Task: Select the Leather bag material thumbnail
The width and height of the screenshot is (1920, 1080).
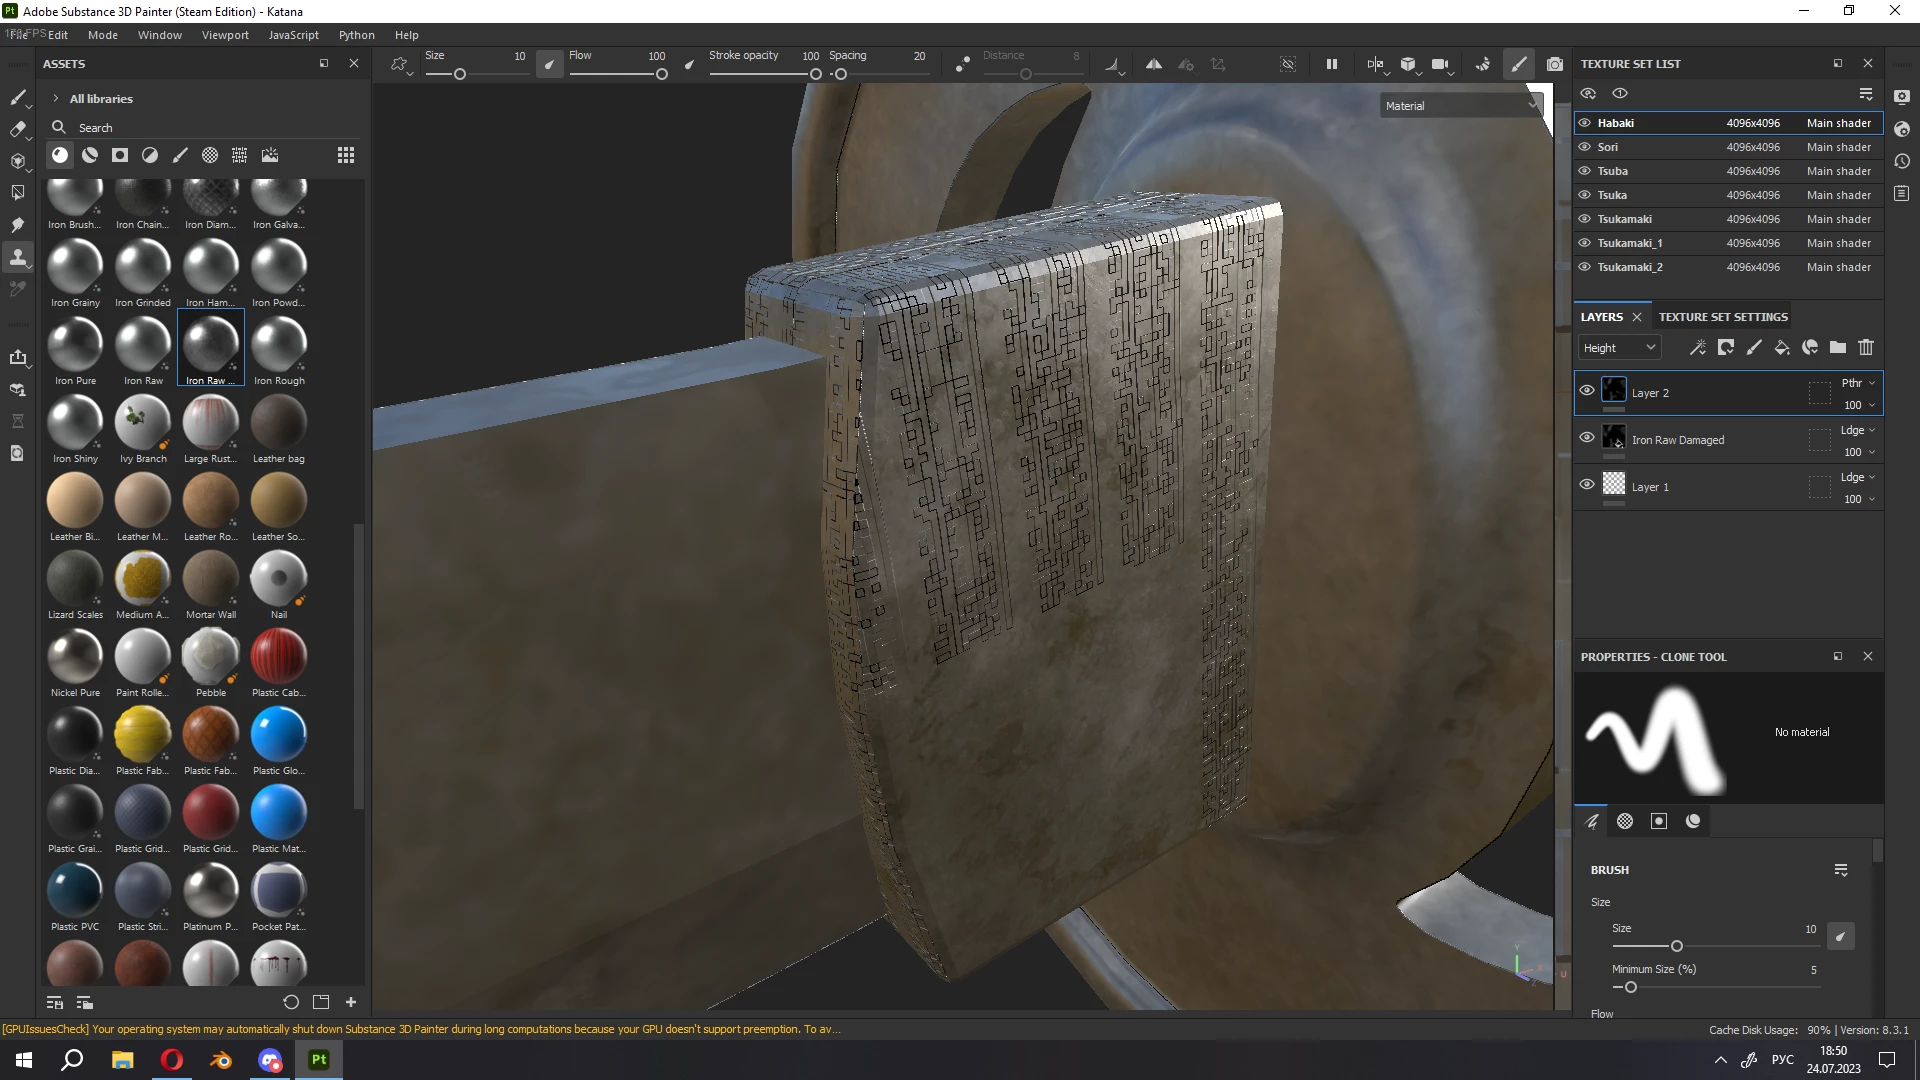Action: coord(278,424)
